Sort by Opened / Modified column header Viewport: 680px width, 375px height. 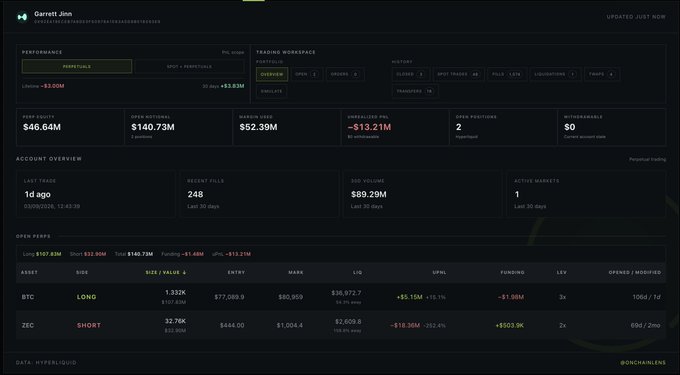coord(635,272)
